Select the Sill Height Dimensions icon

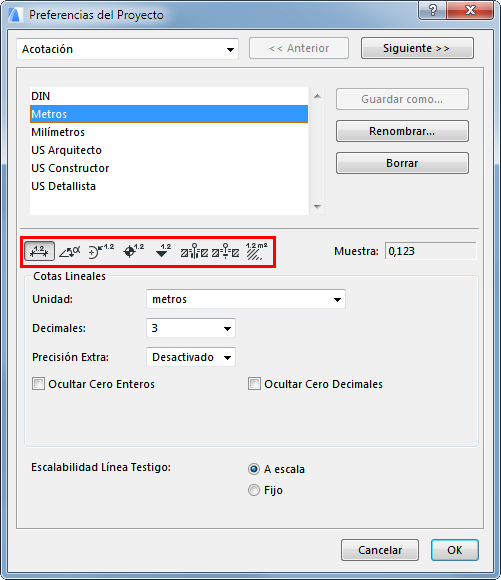225,251
